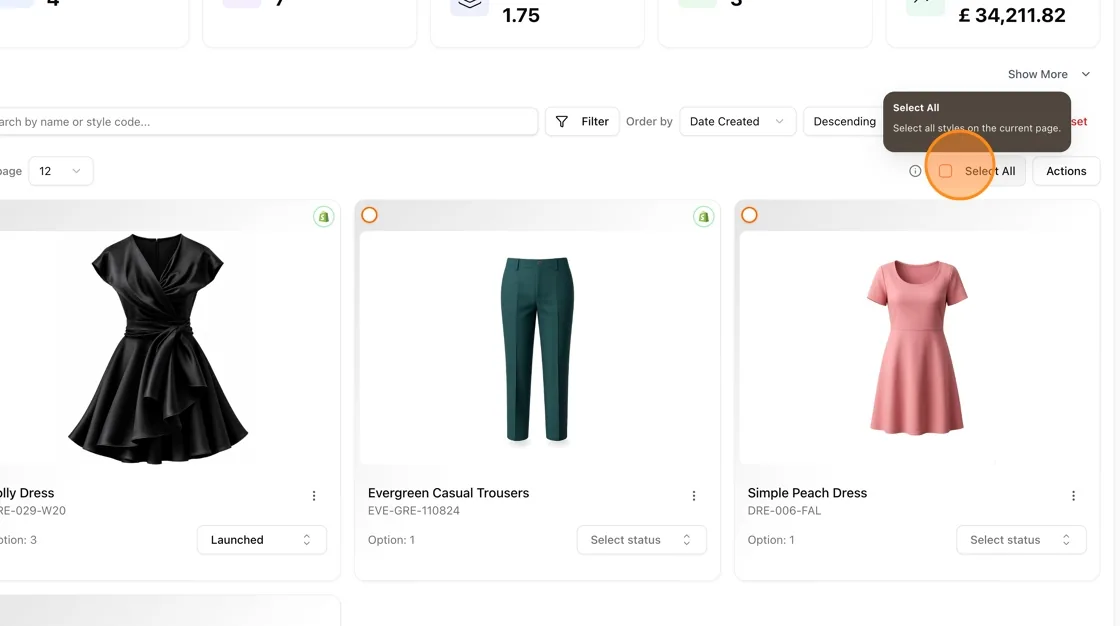Viewport: 1120px width, 626px height.
Task: Open the black dress product image
Action: click(x=158, y=348)
